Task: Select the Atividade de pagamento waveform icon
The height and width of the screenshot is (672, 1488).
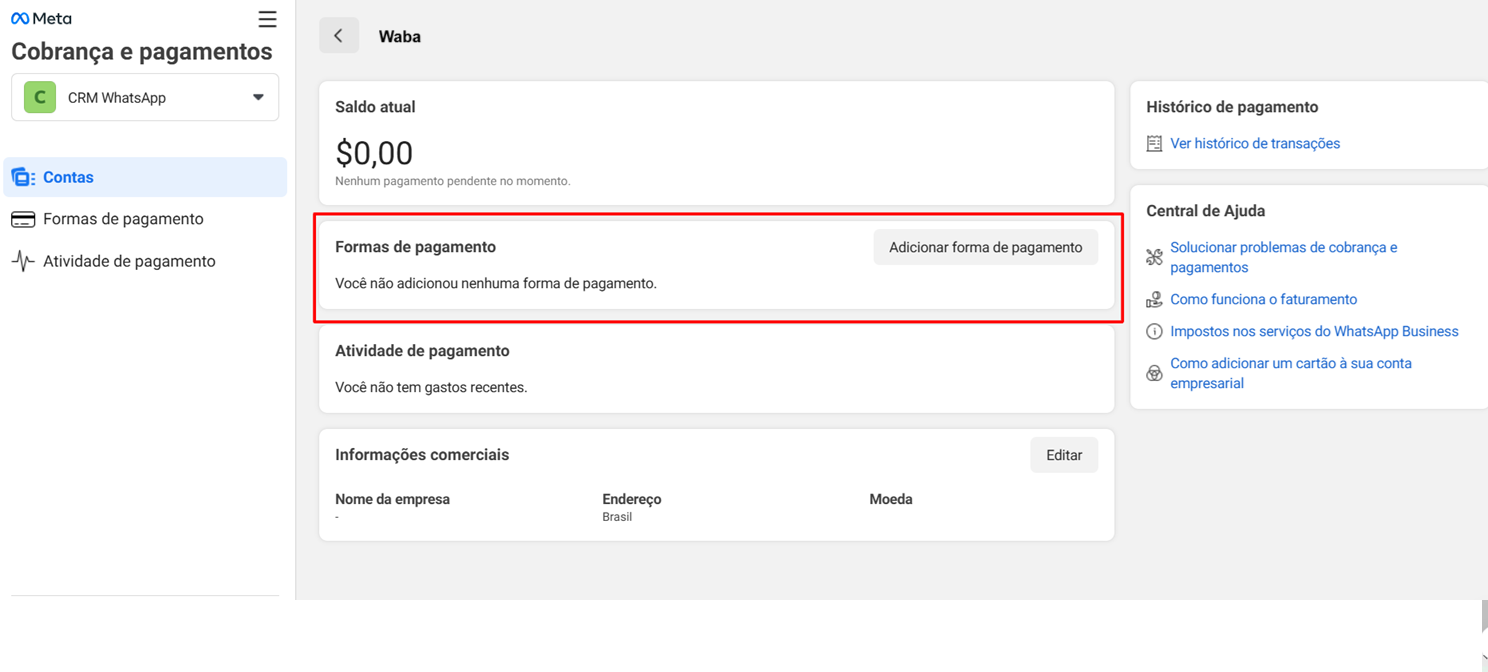Action: click(x=22, y=260)
